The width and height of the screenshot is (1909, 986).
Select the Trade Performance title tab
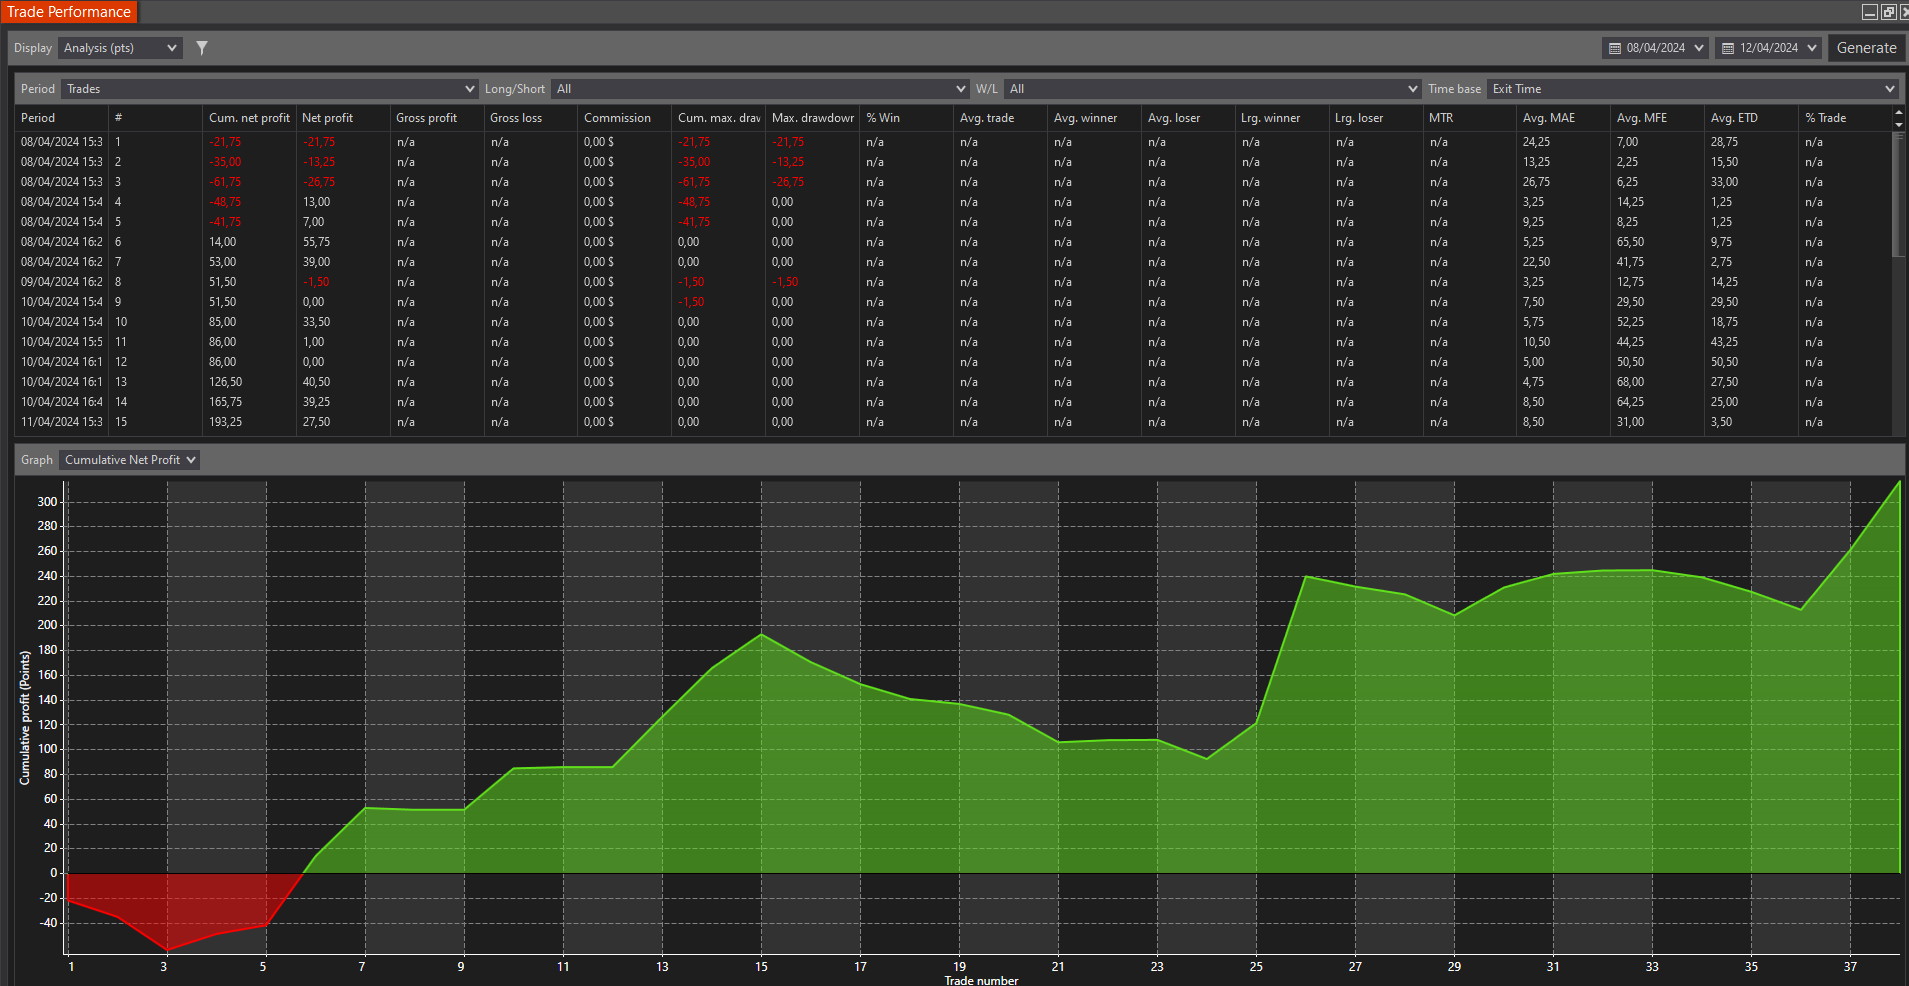point(69,12)
